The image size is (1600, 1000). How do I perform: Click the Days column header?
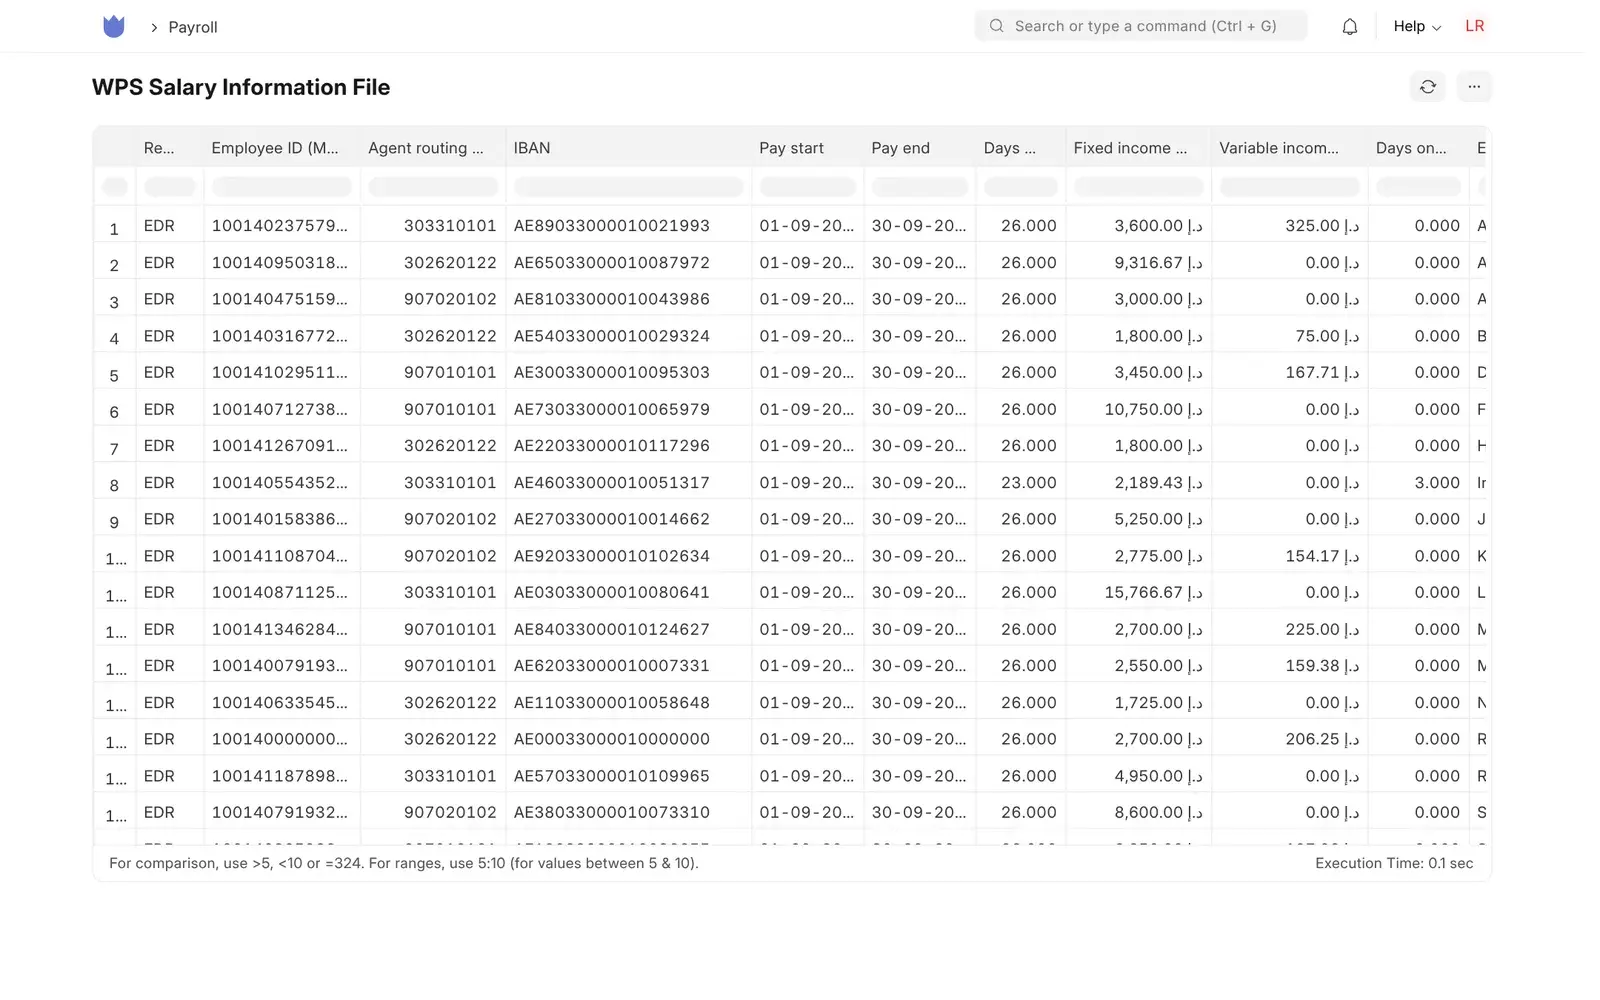[x=1020, y=148]
